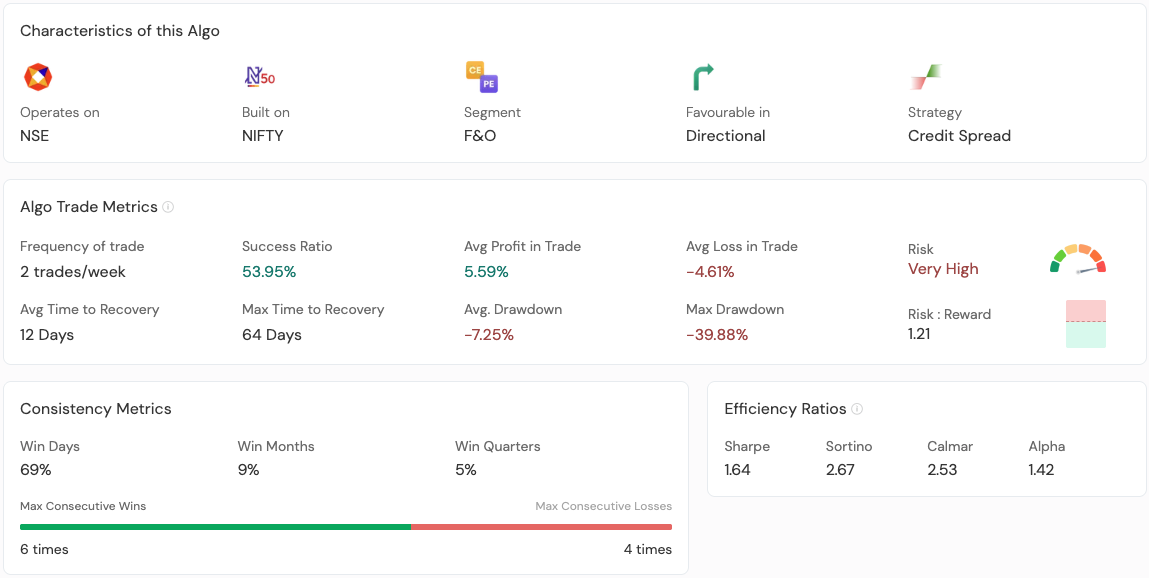Click the Very High risk gauge meter
The image size is (1149, 578).
coord(1077,259)
